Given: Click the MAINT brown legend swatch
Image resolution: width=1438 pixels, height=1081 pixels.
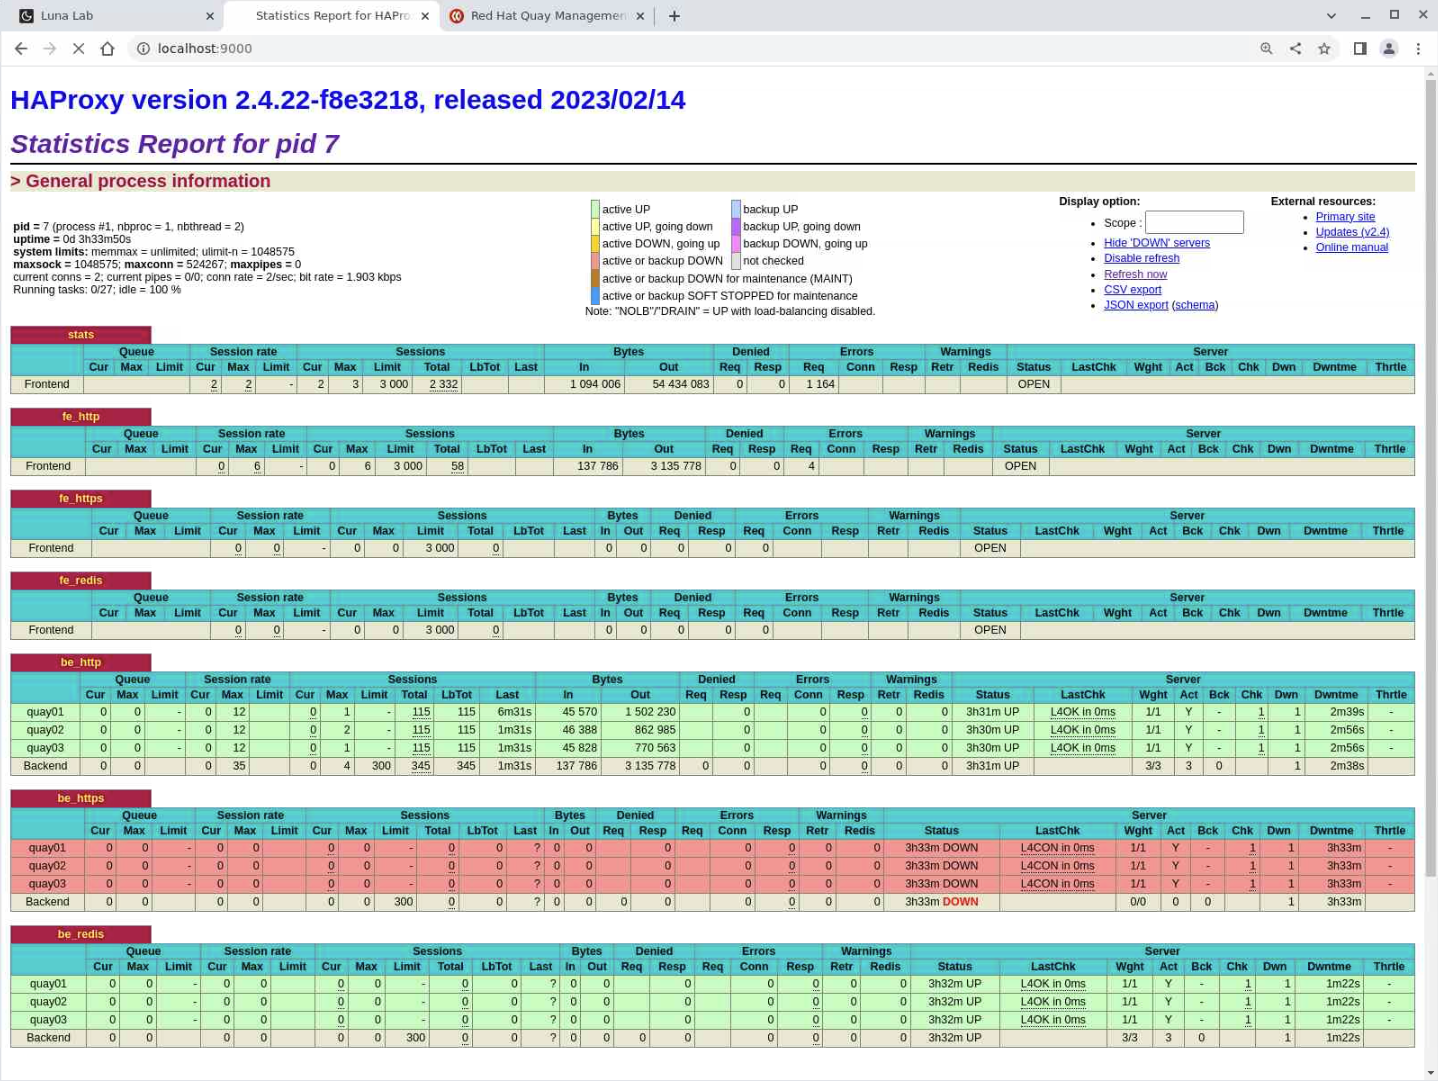Looking at the screenshot, I should pyautogui.click(x=595, y=278).
